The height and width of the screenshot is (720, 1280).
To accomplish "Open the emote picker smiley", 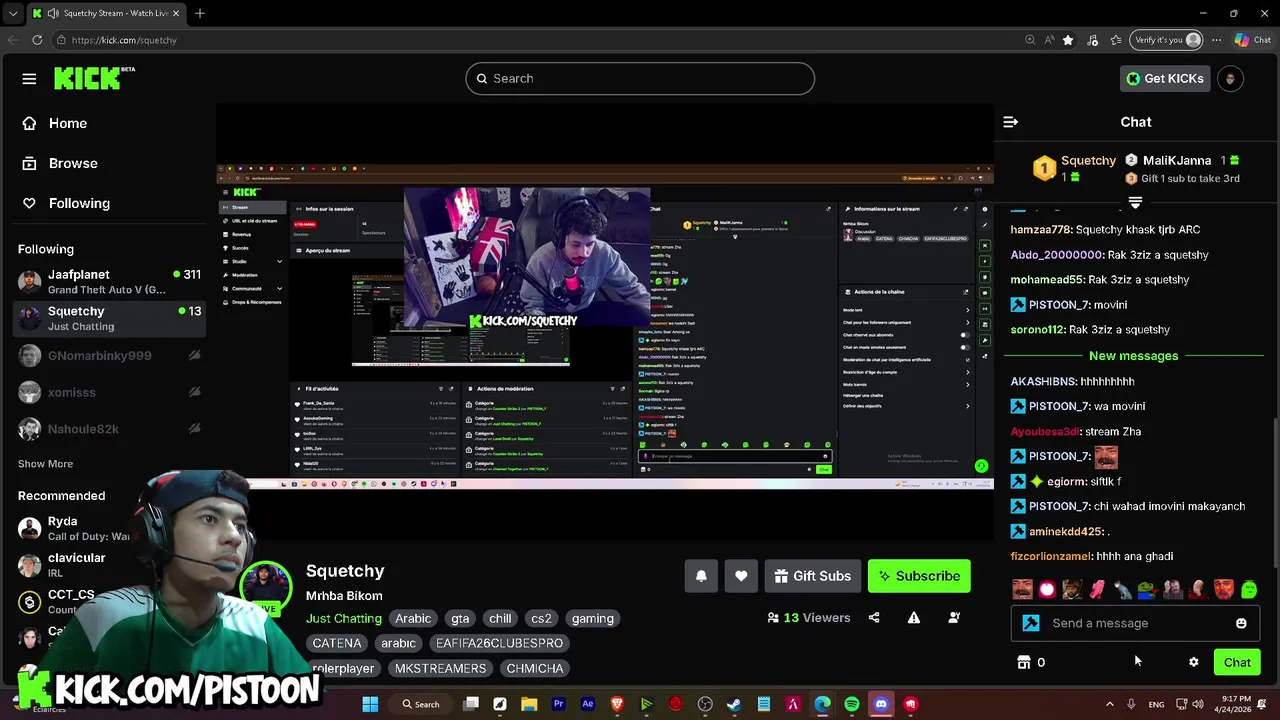I will tap(1241, 623).
